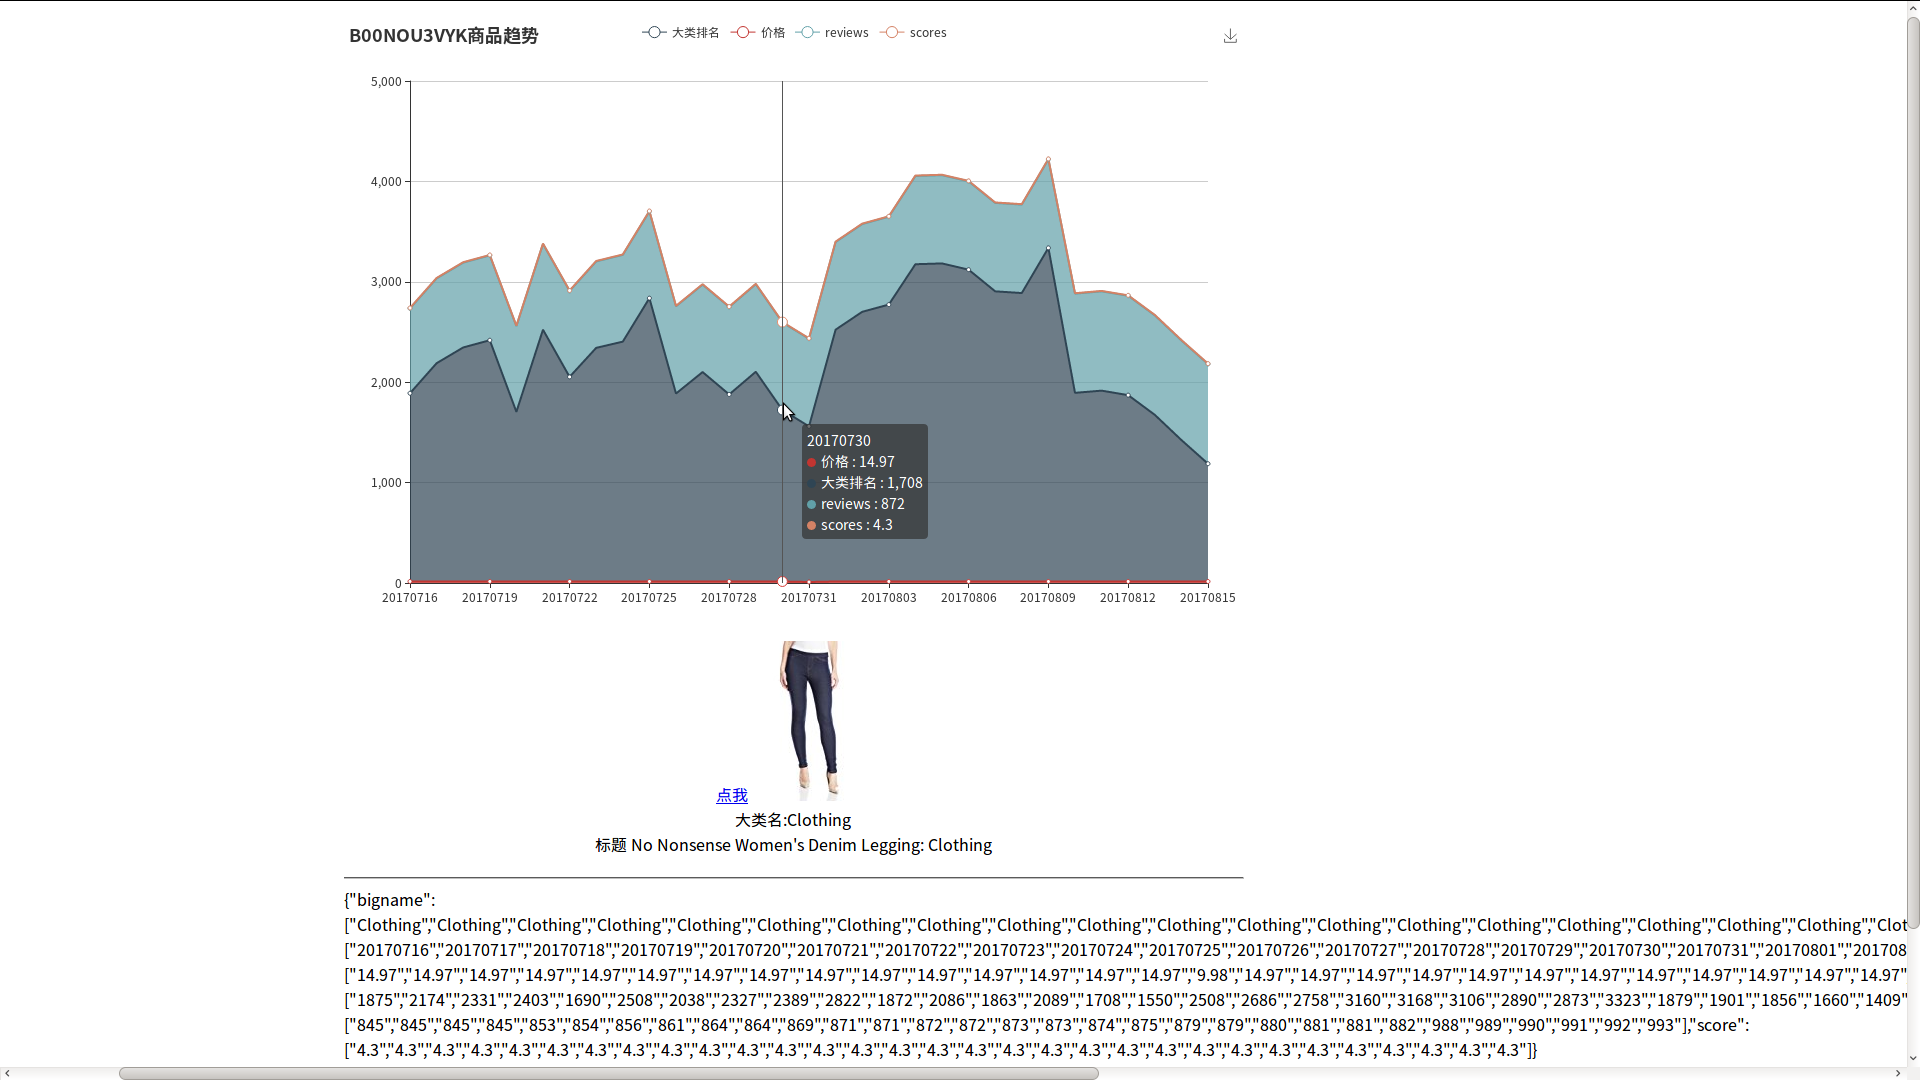Click the 20170815 end point of top line
The width and height of the screenshot is (1920, 1080).
click(1207, 364)
